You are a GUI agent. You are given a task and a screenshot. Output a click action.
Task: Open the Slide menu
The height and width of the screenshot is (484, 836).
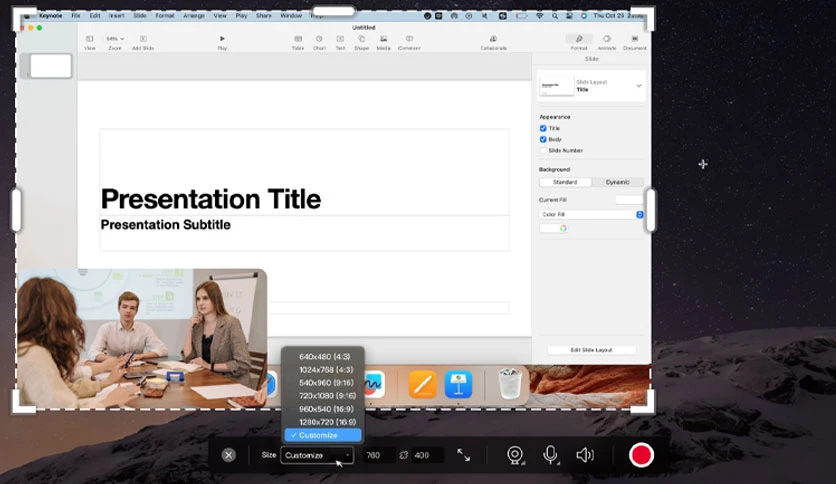click(140, 15)
